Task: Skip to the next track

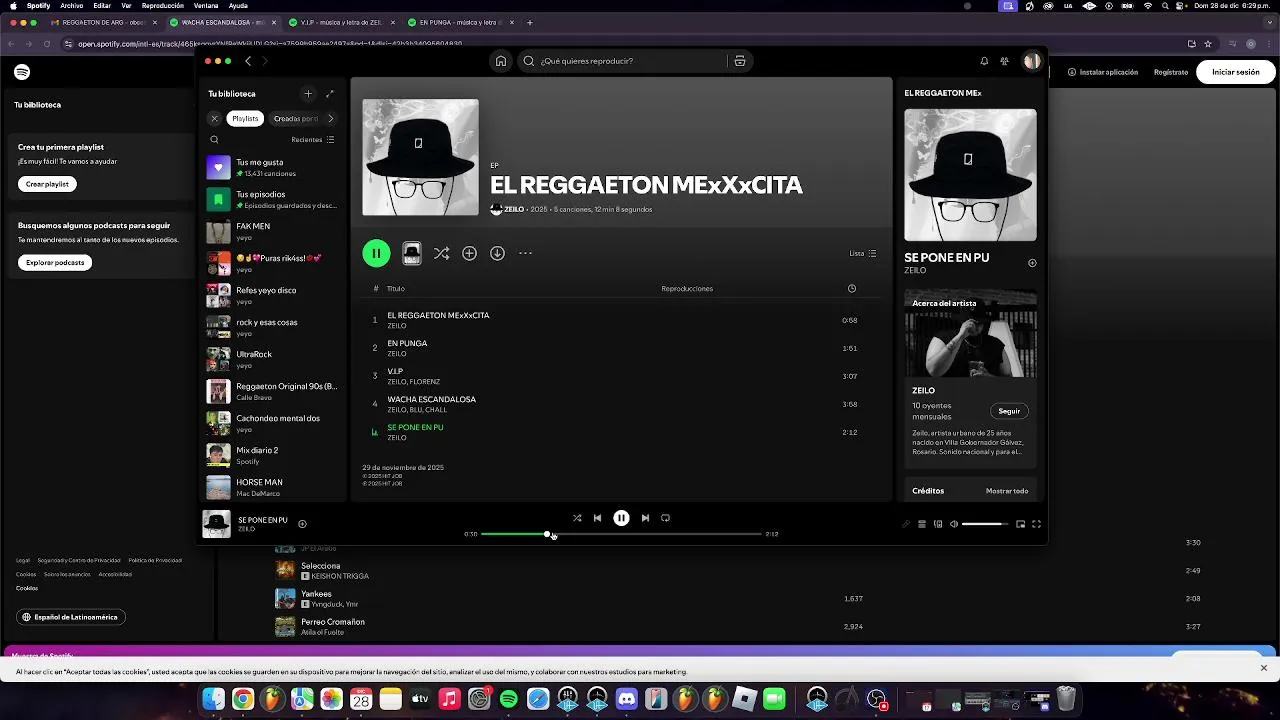Action: coord(645,518)
